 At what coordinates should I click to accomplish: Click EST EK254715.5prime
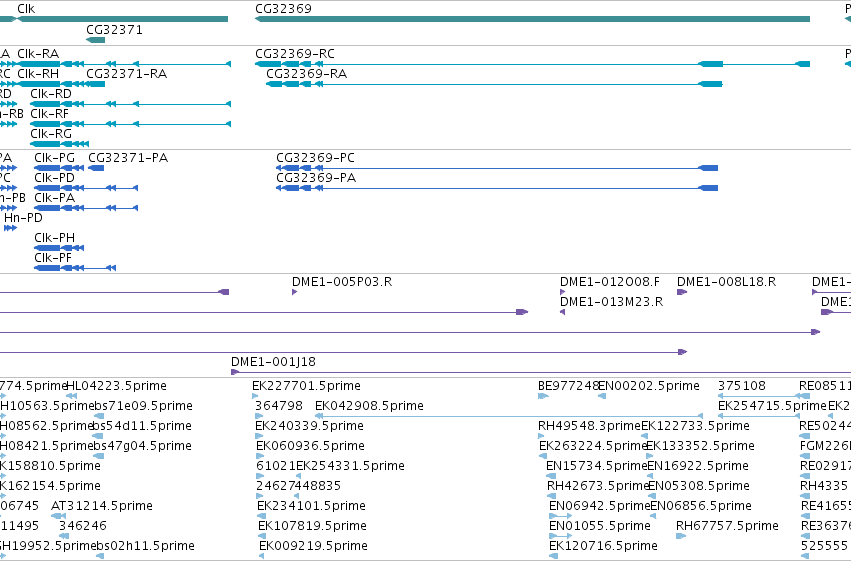tap(772, 406)
